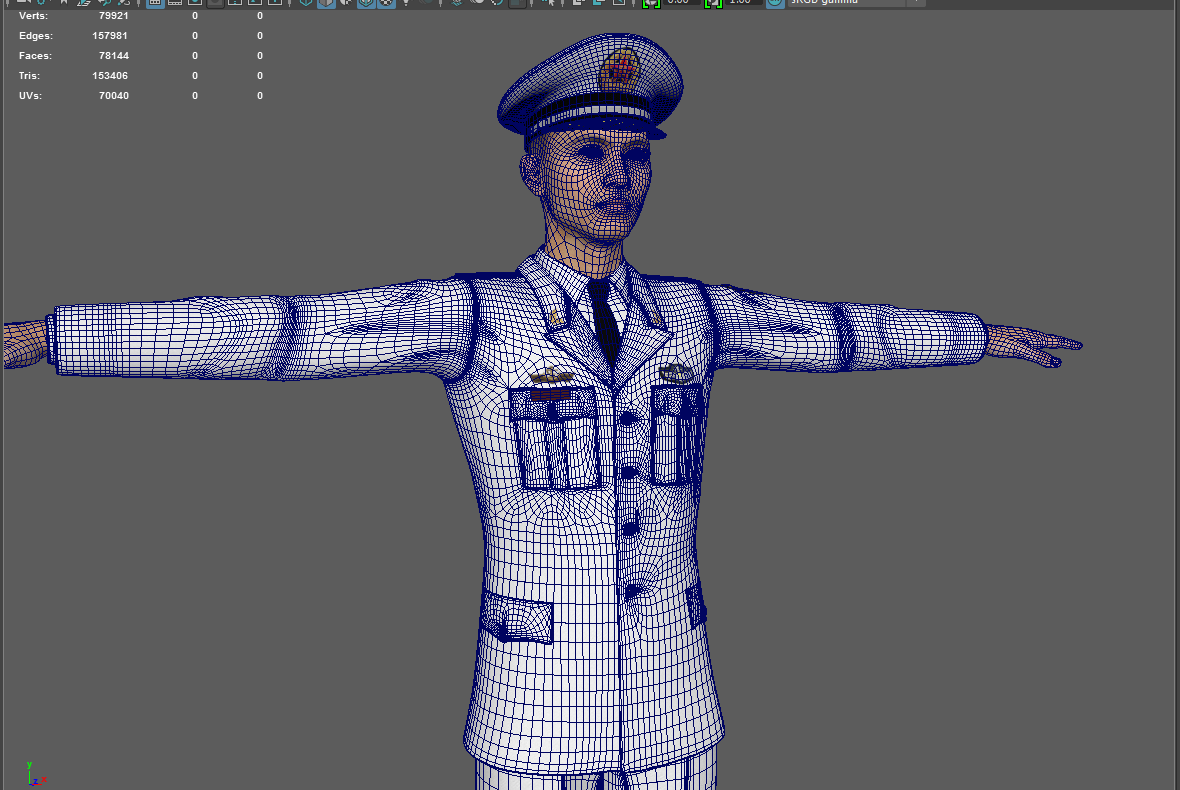Reset exposure using the green bracket icon
This screenshot has width=1180, height=790.
click(651, 3)
